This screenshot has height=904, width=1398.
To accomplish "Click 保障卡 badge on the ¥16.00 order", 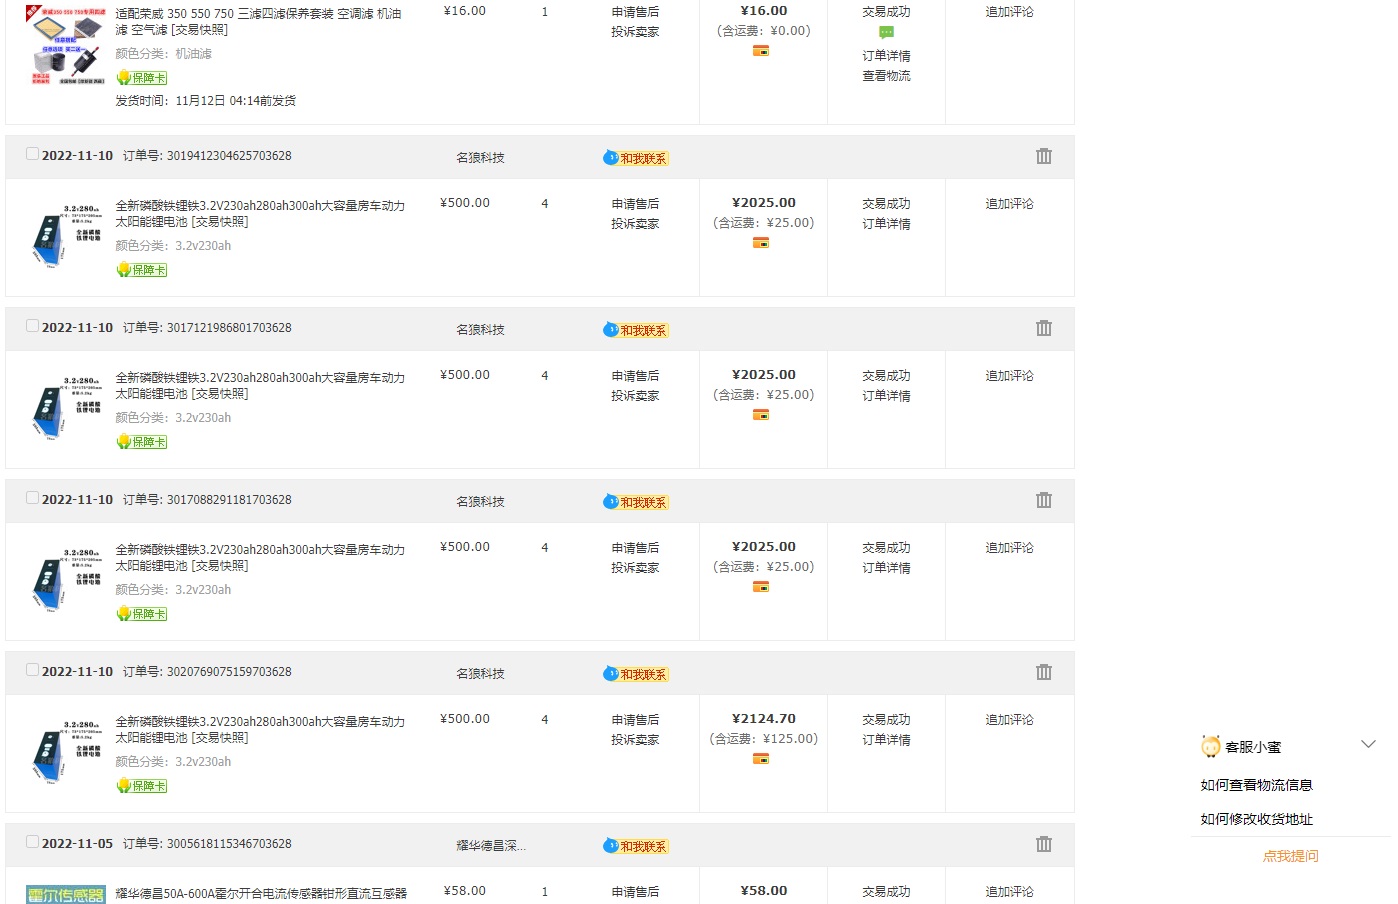I will point(142,78).
